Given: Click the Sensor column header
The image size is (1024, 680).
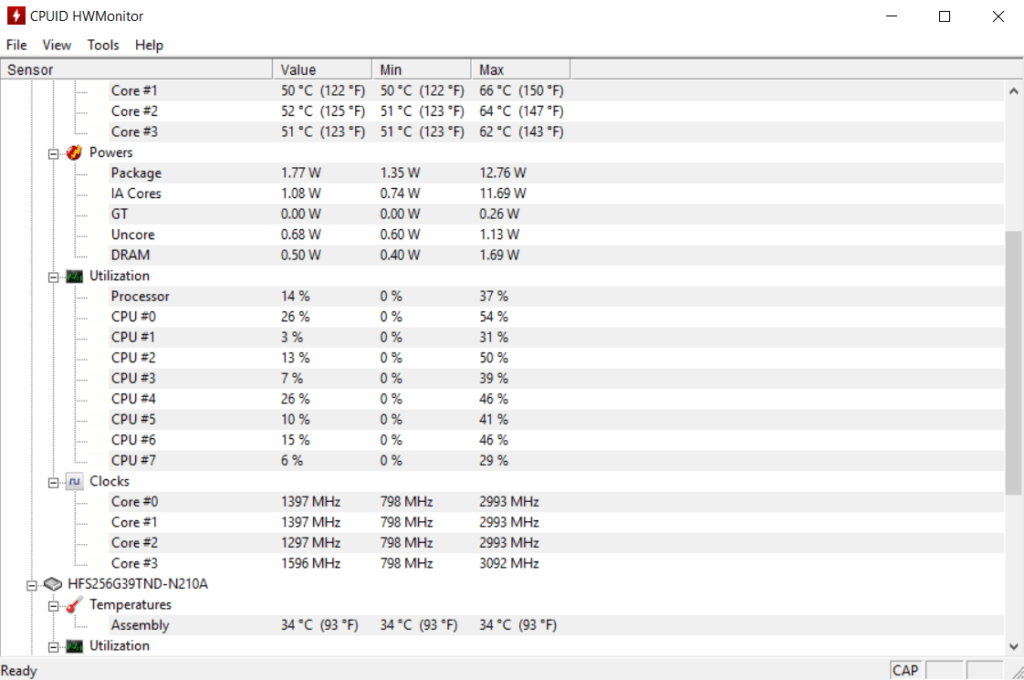Looking at the screenshot, I should 135,69.
